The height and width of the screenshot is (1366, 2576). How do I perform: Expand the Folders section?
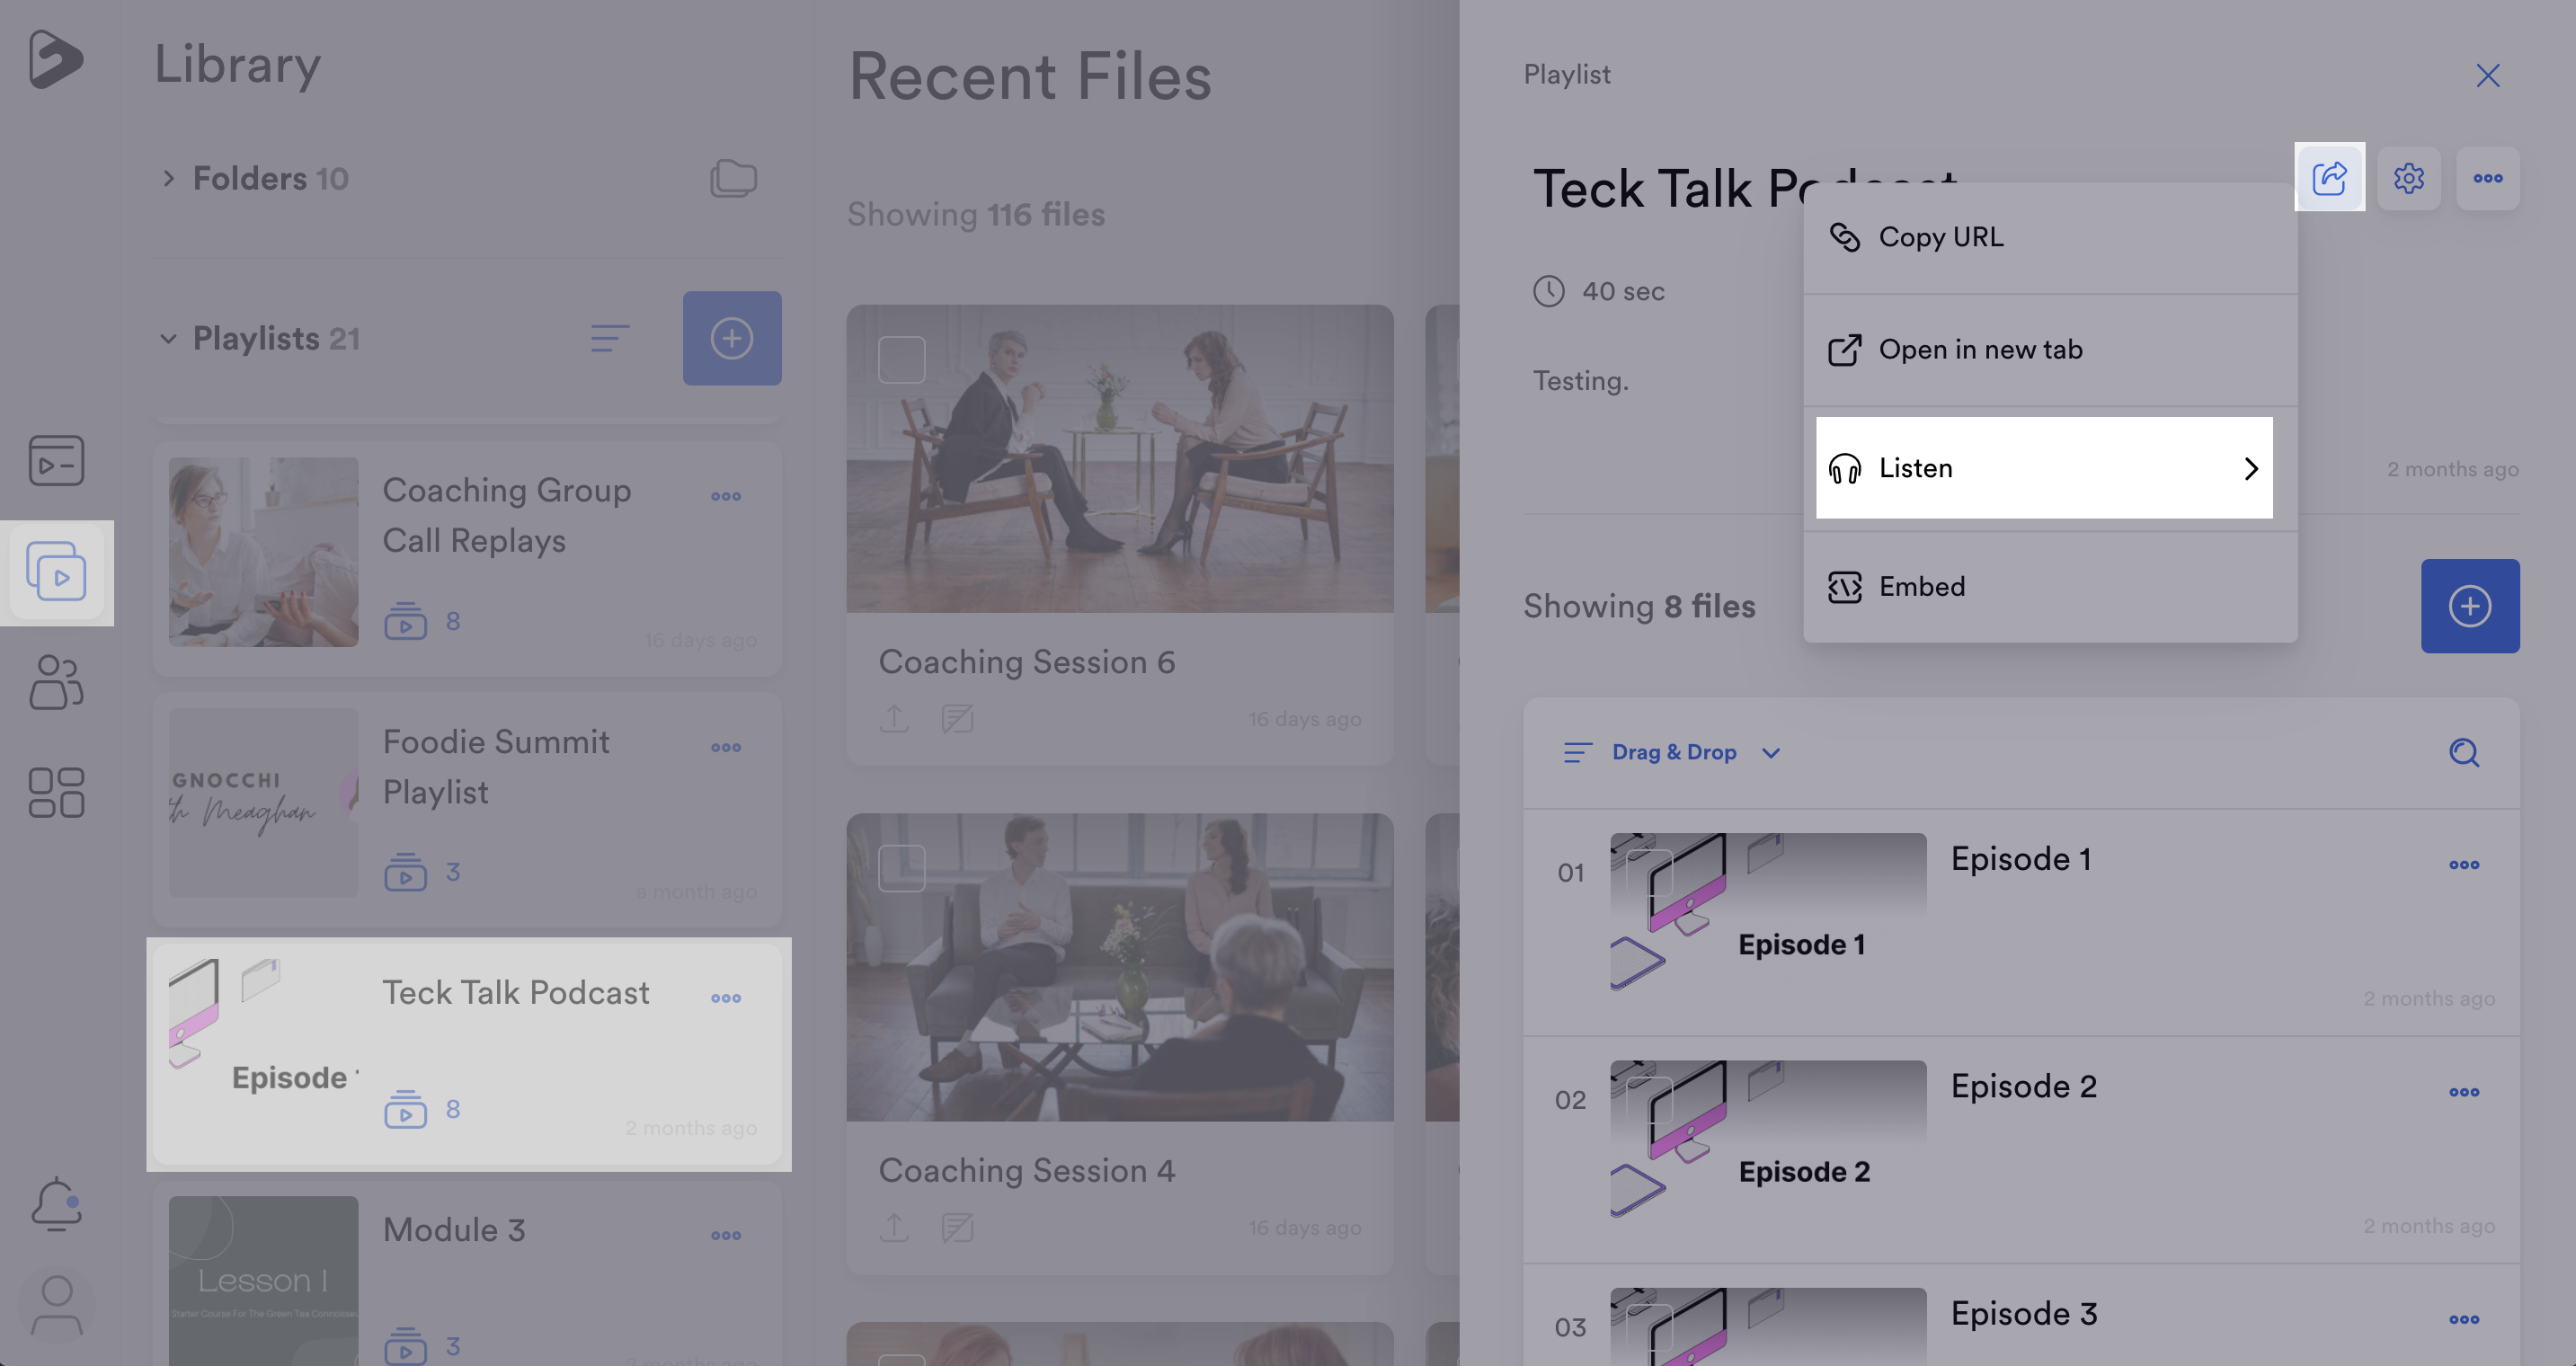click(x=168, y=178)
